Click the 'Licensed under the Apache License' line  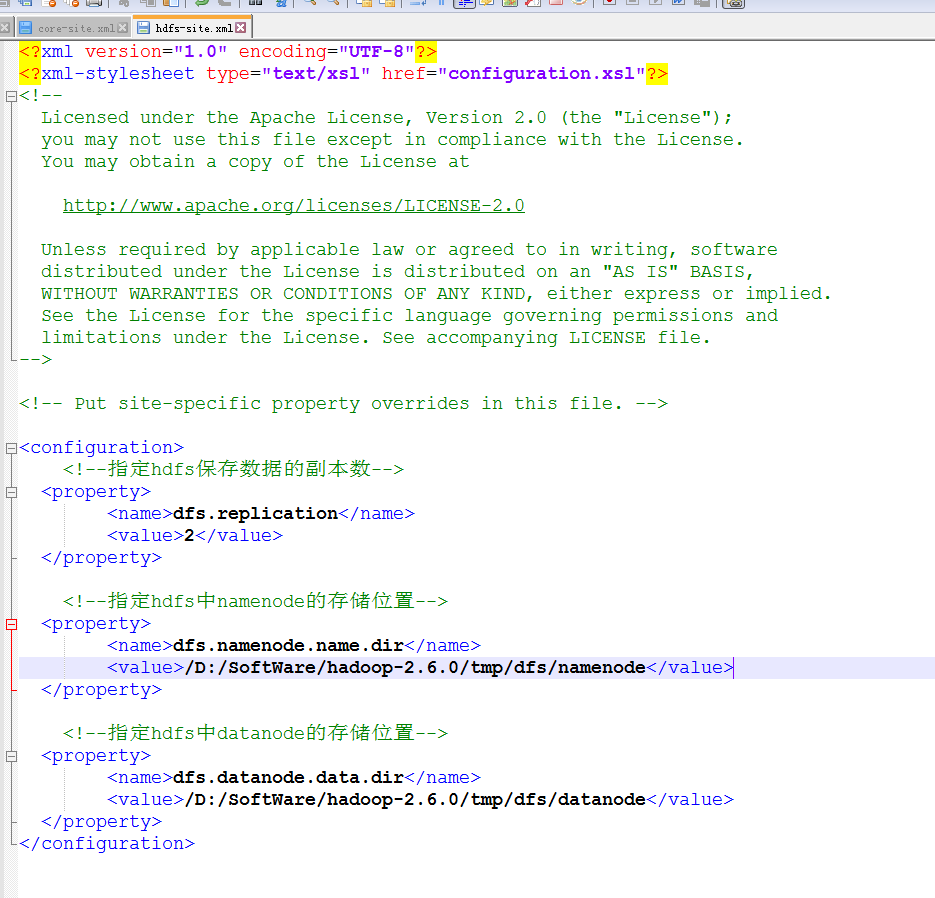tap(387, 117)
